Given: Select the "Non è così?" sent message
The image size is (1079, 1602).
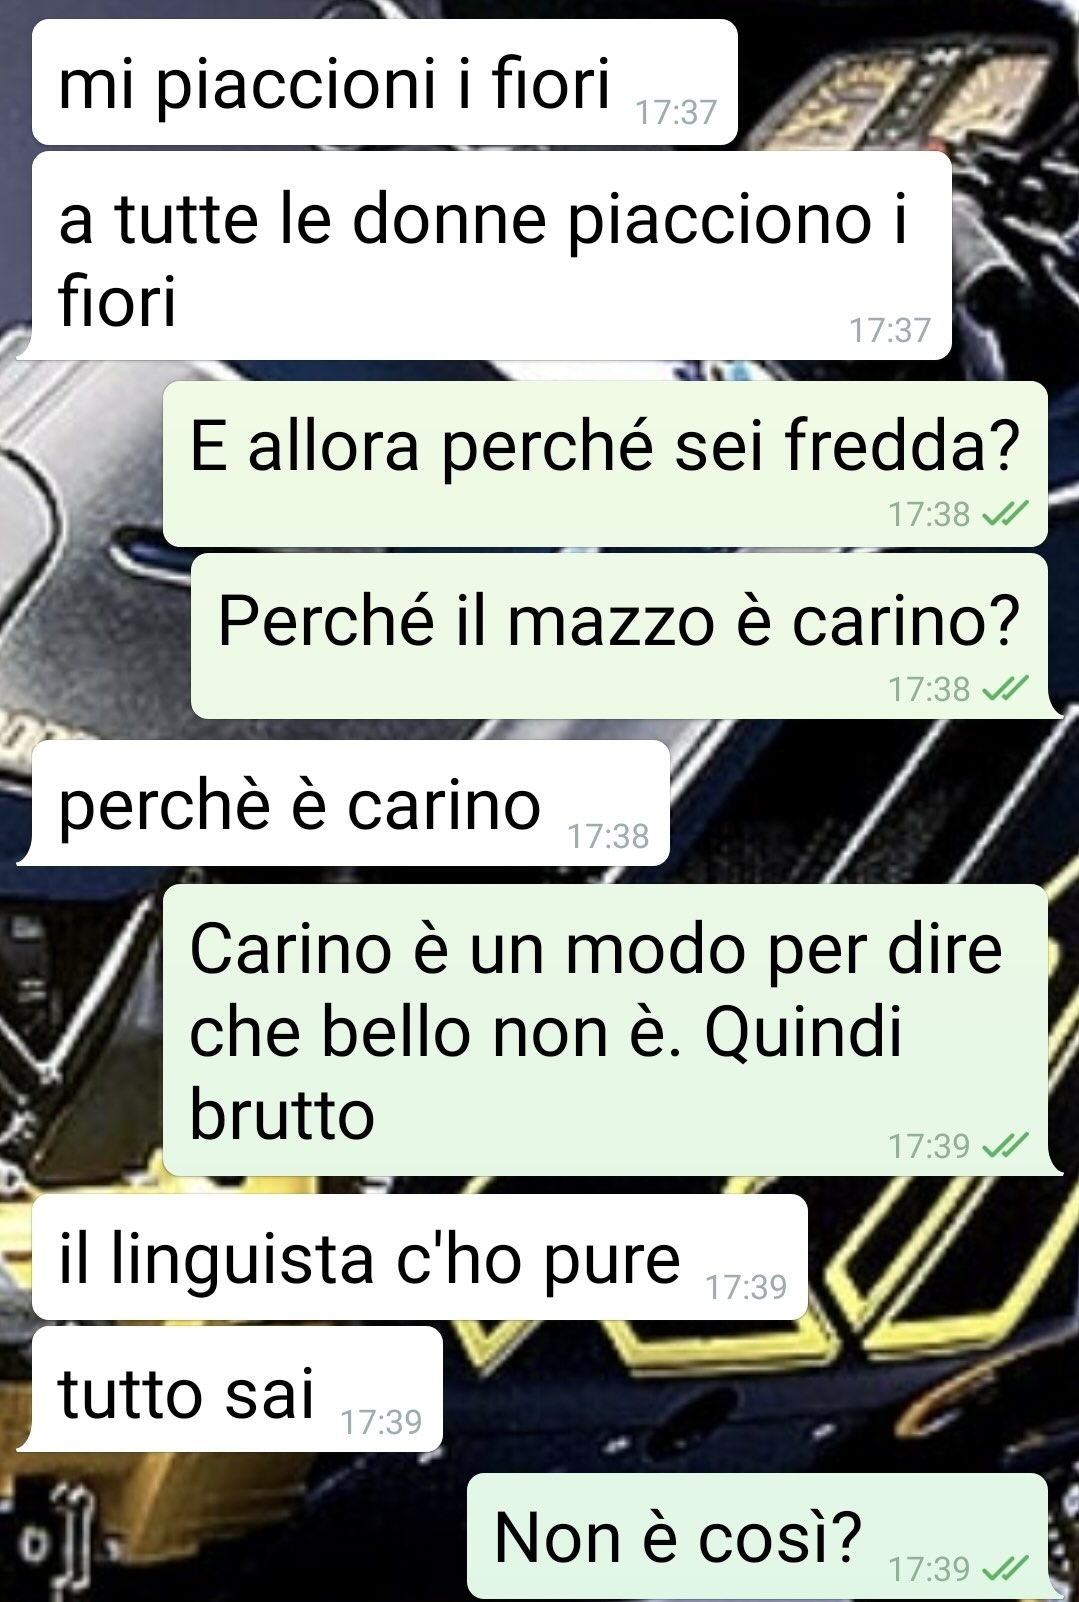Looking at the screenshot, I should [757, 1536].
